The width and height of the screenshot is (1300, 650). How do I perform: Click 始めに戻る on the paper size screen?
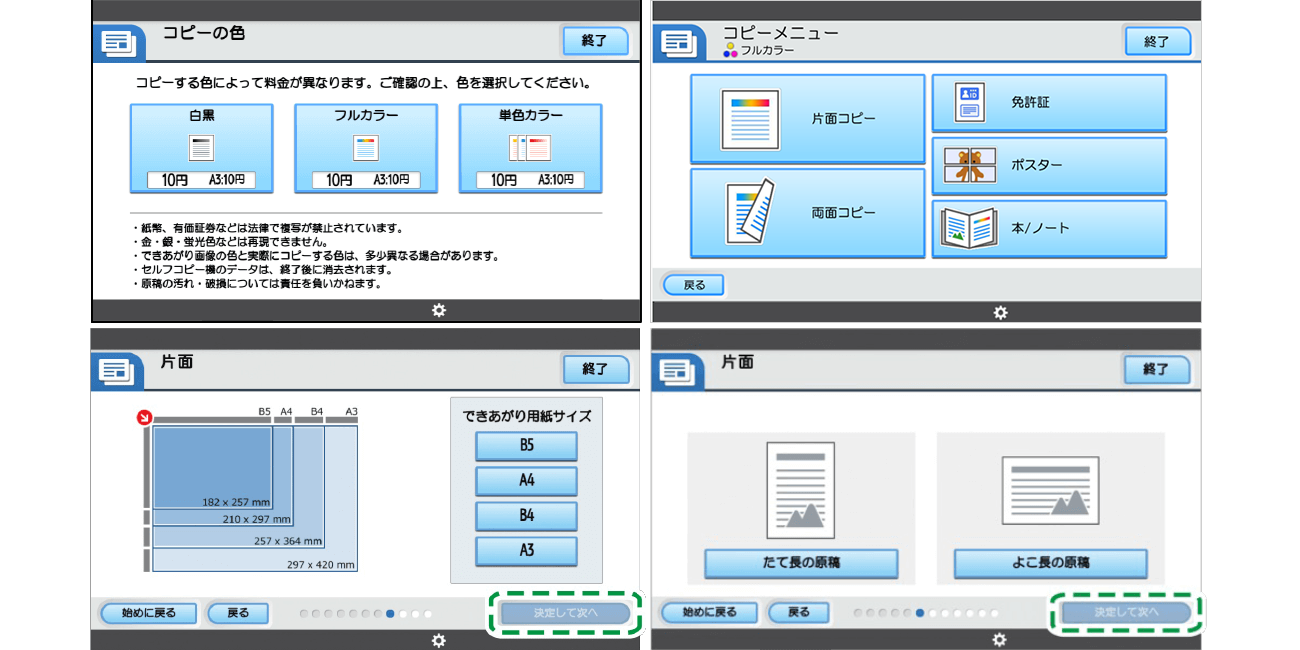click(148, 613)
